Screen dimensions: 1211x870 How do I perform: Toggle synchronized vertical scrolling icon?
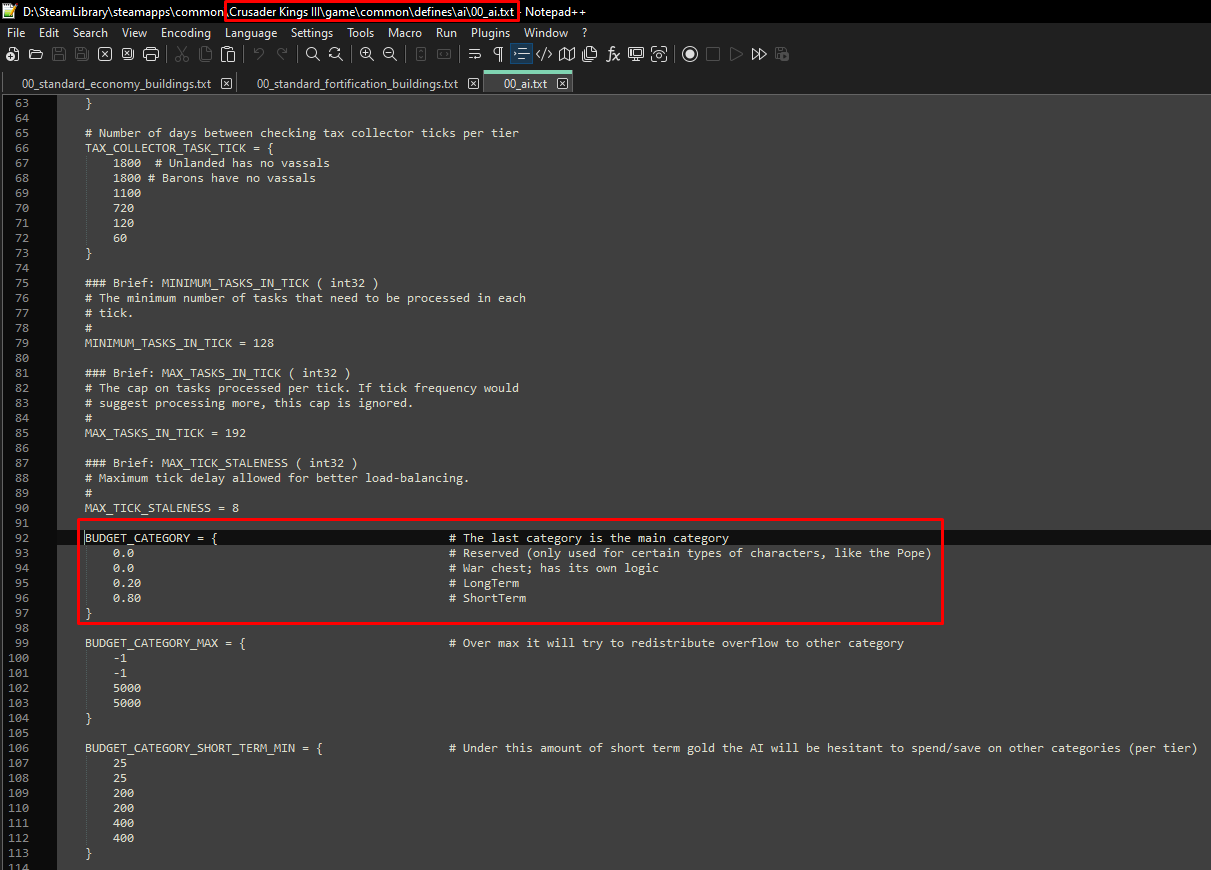[x=421, y=54]
